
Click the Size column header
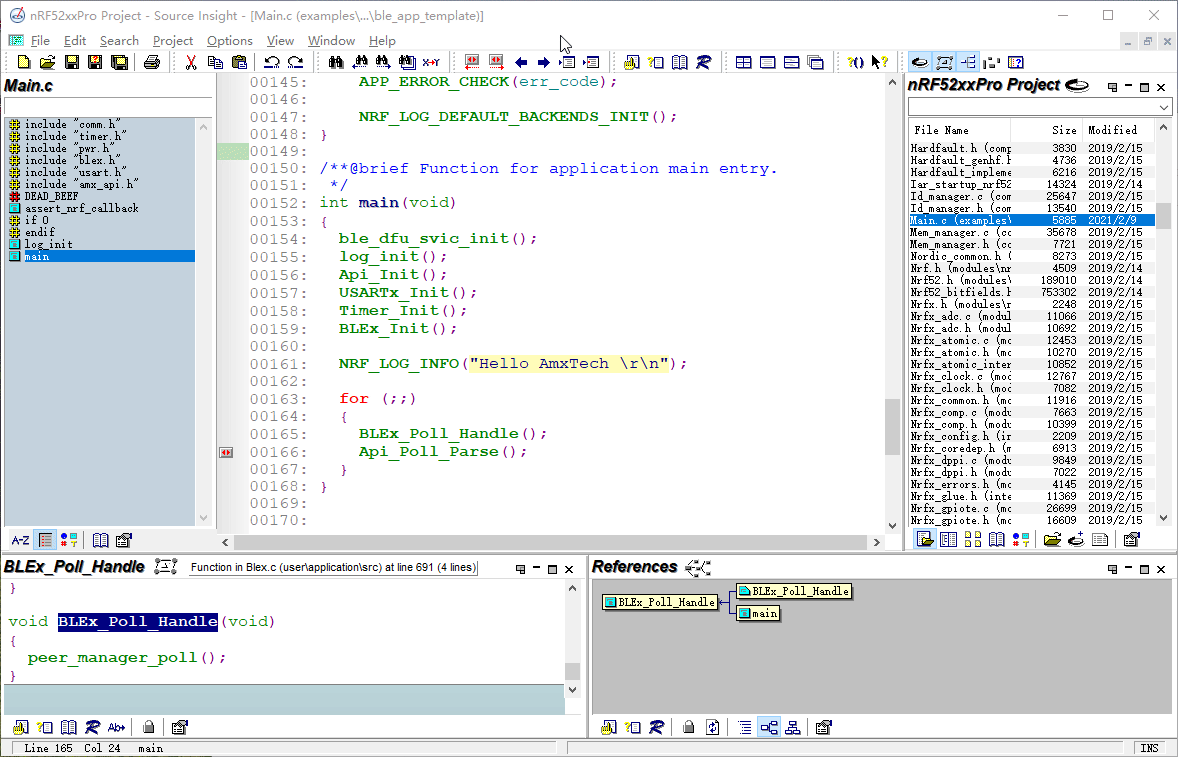[1047, 130]
